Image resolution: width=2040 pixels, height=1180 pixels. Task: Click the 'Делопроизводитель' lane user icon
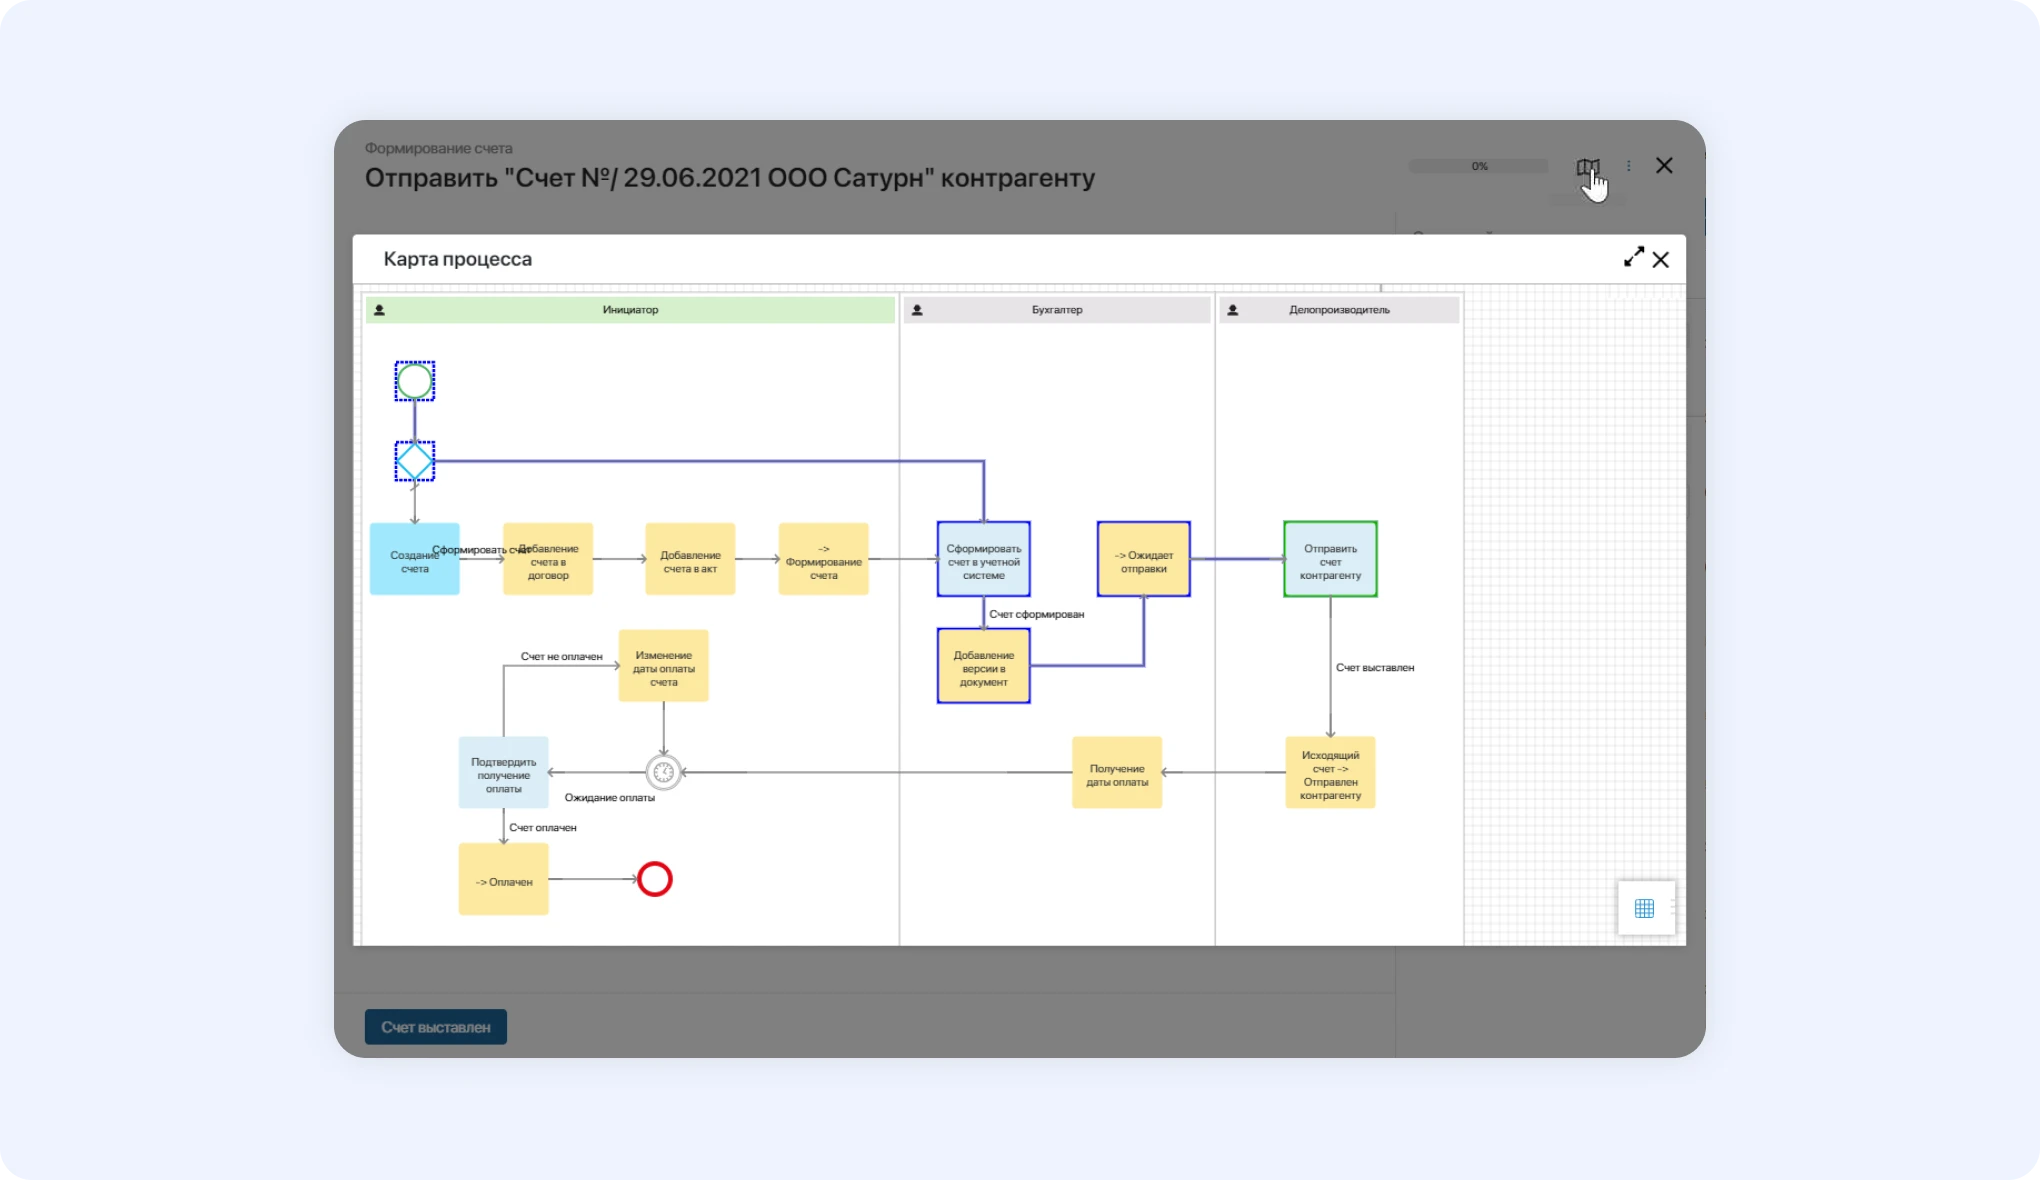click(x=1233, y=310)
